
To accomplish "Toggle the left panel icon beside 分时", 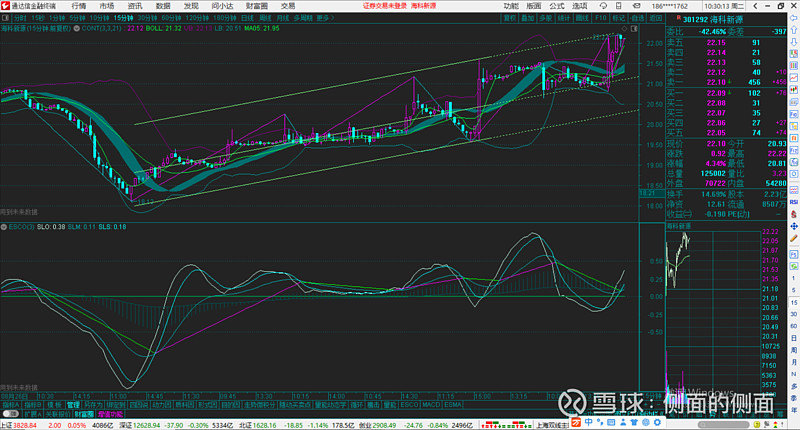I will pyautogui.click(x=6, y=18).
